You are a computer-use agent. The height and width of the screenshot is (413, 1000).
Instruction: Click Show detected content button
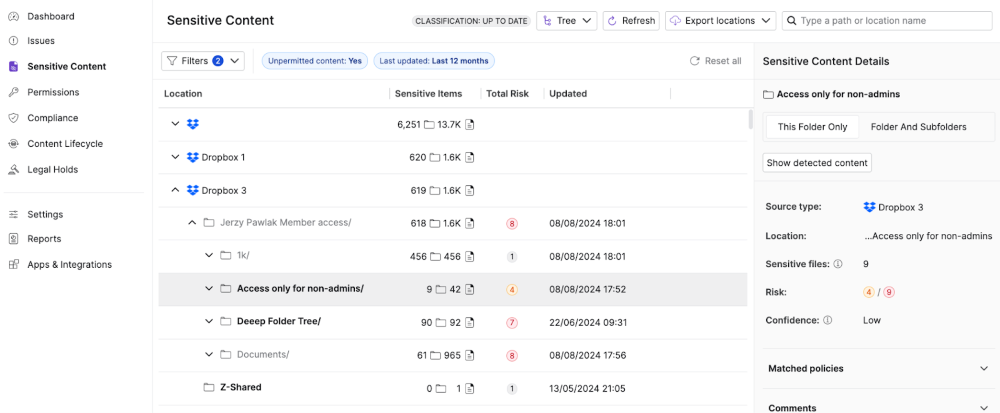pyautogui.click(x=817, y=163)
